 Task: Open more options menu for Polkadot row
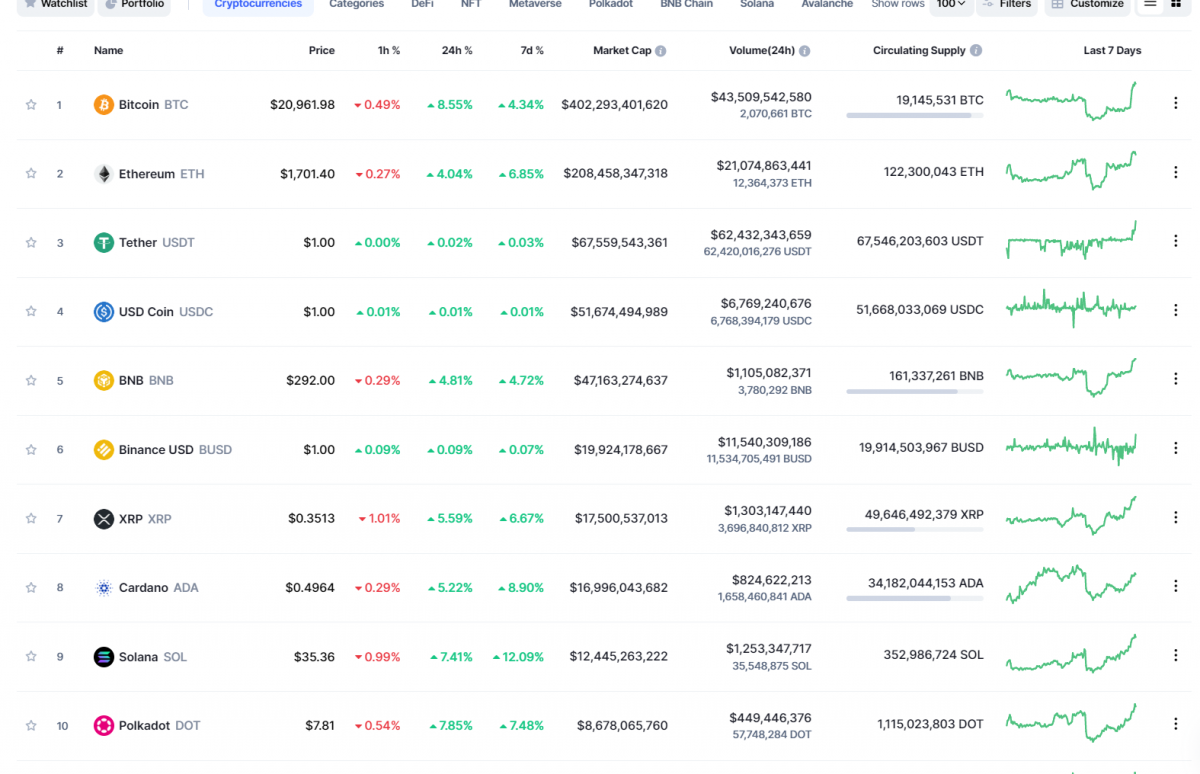click(x=1176, y=724)
